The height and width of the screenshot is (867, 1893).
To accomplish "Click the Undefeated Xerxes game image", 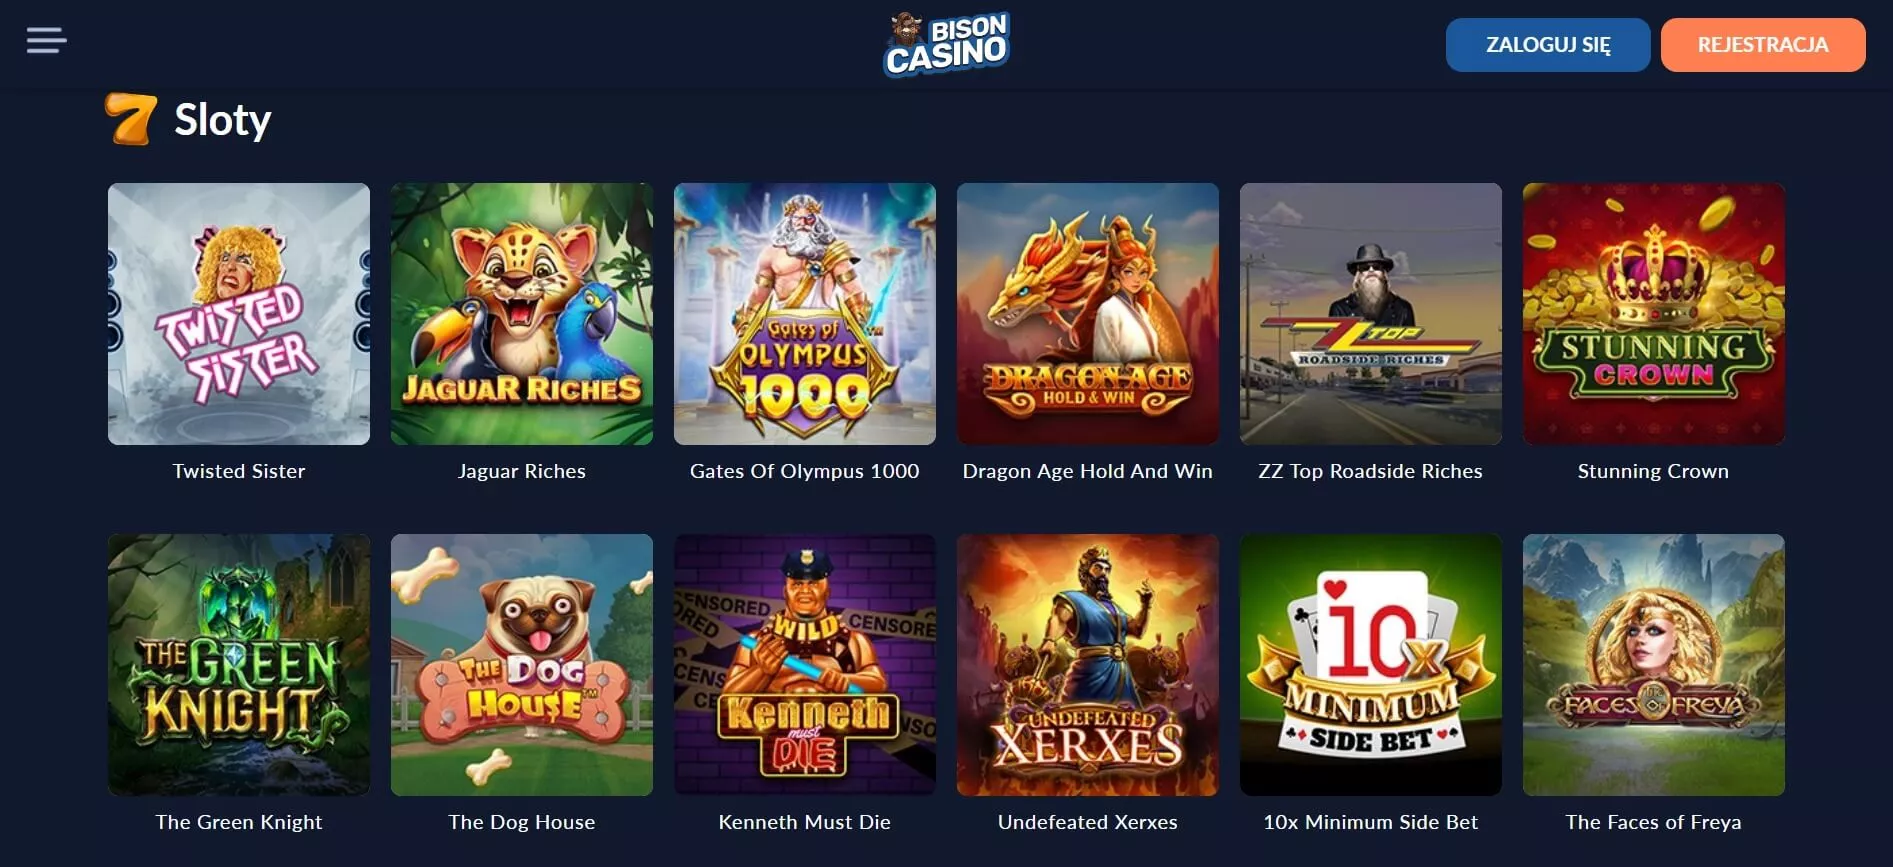I will pyautogui.click(x=1088, y=665).
